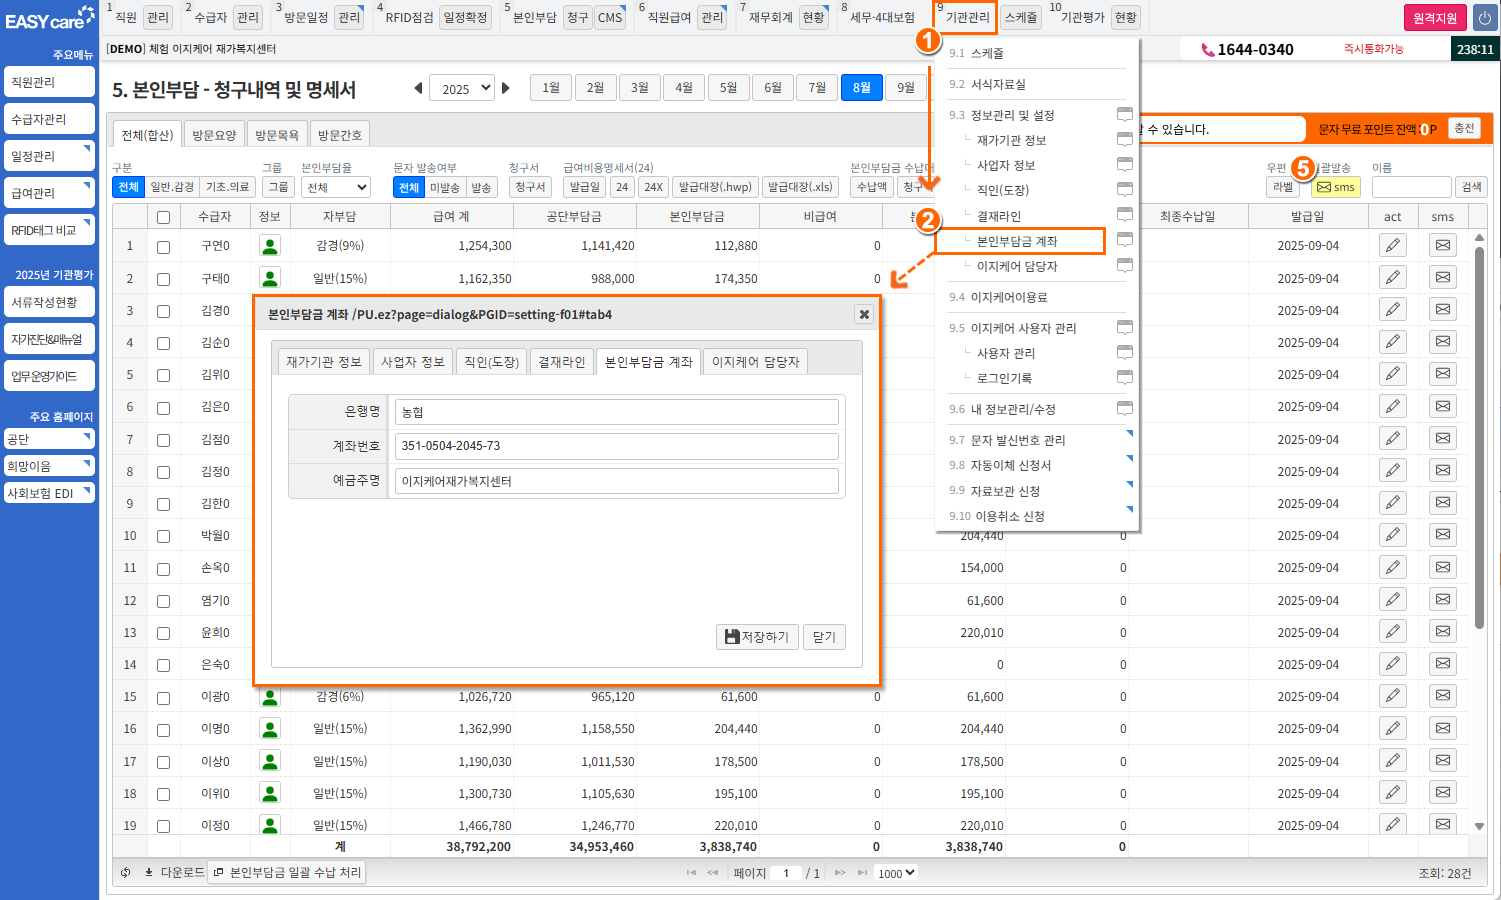The image size is (1501, 900).
Task: Click the previous year arrow icon
Action: (x=418, y=88)
